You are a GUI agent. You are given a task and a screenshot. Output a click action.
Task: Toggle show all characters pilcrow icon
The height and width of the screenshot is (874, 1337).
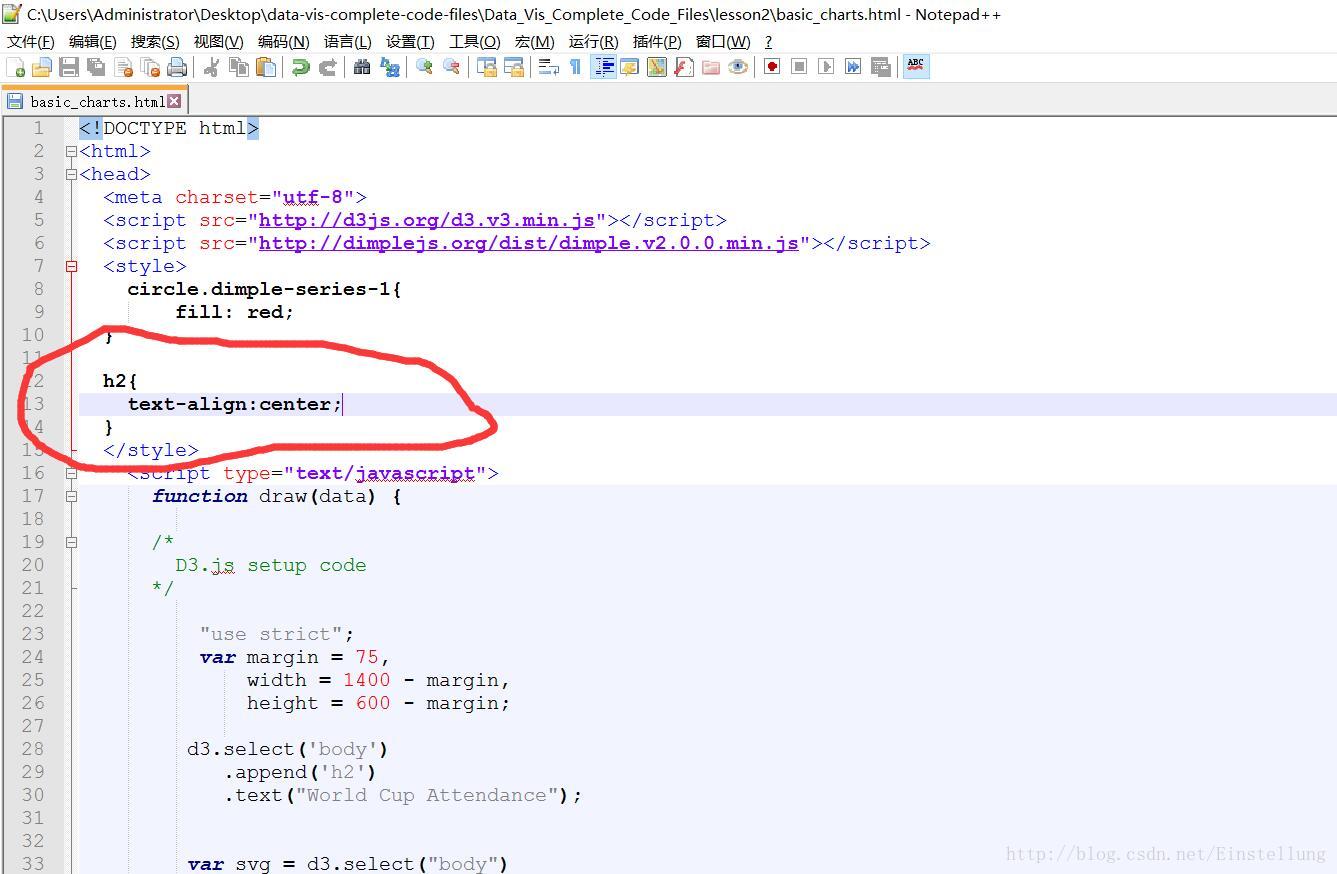tap(575, 67)
